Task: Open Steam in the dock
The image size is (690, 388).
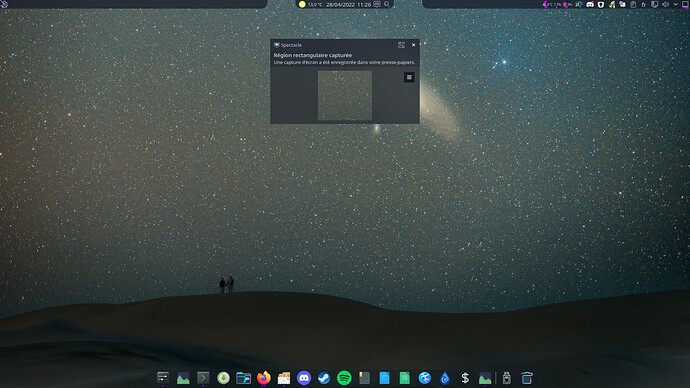Action: point(324,378)
